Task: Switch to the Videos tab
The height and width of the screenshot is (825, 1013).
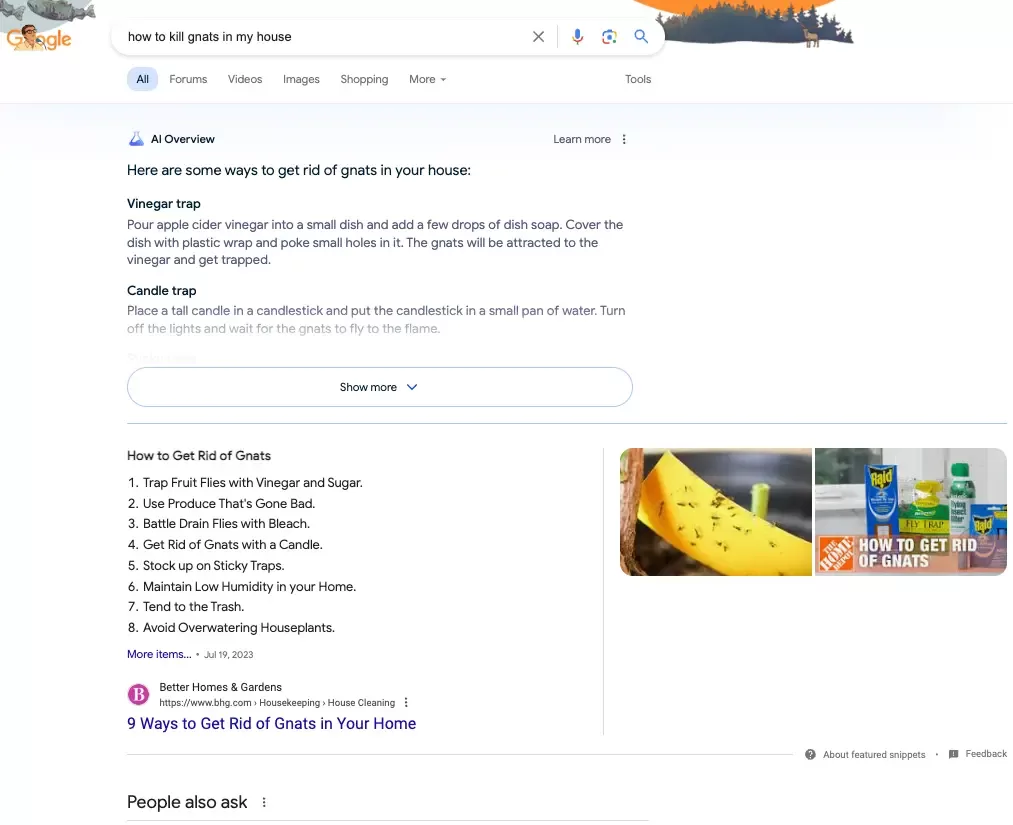Action: (x=245, y=79)
